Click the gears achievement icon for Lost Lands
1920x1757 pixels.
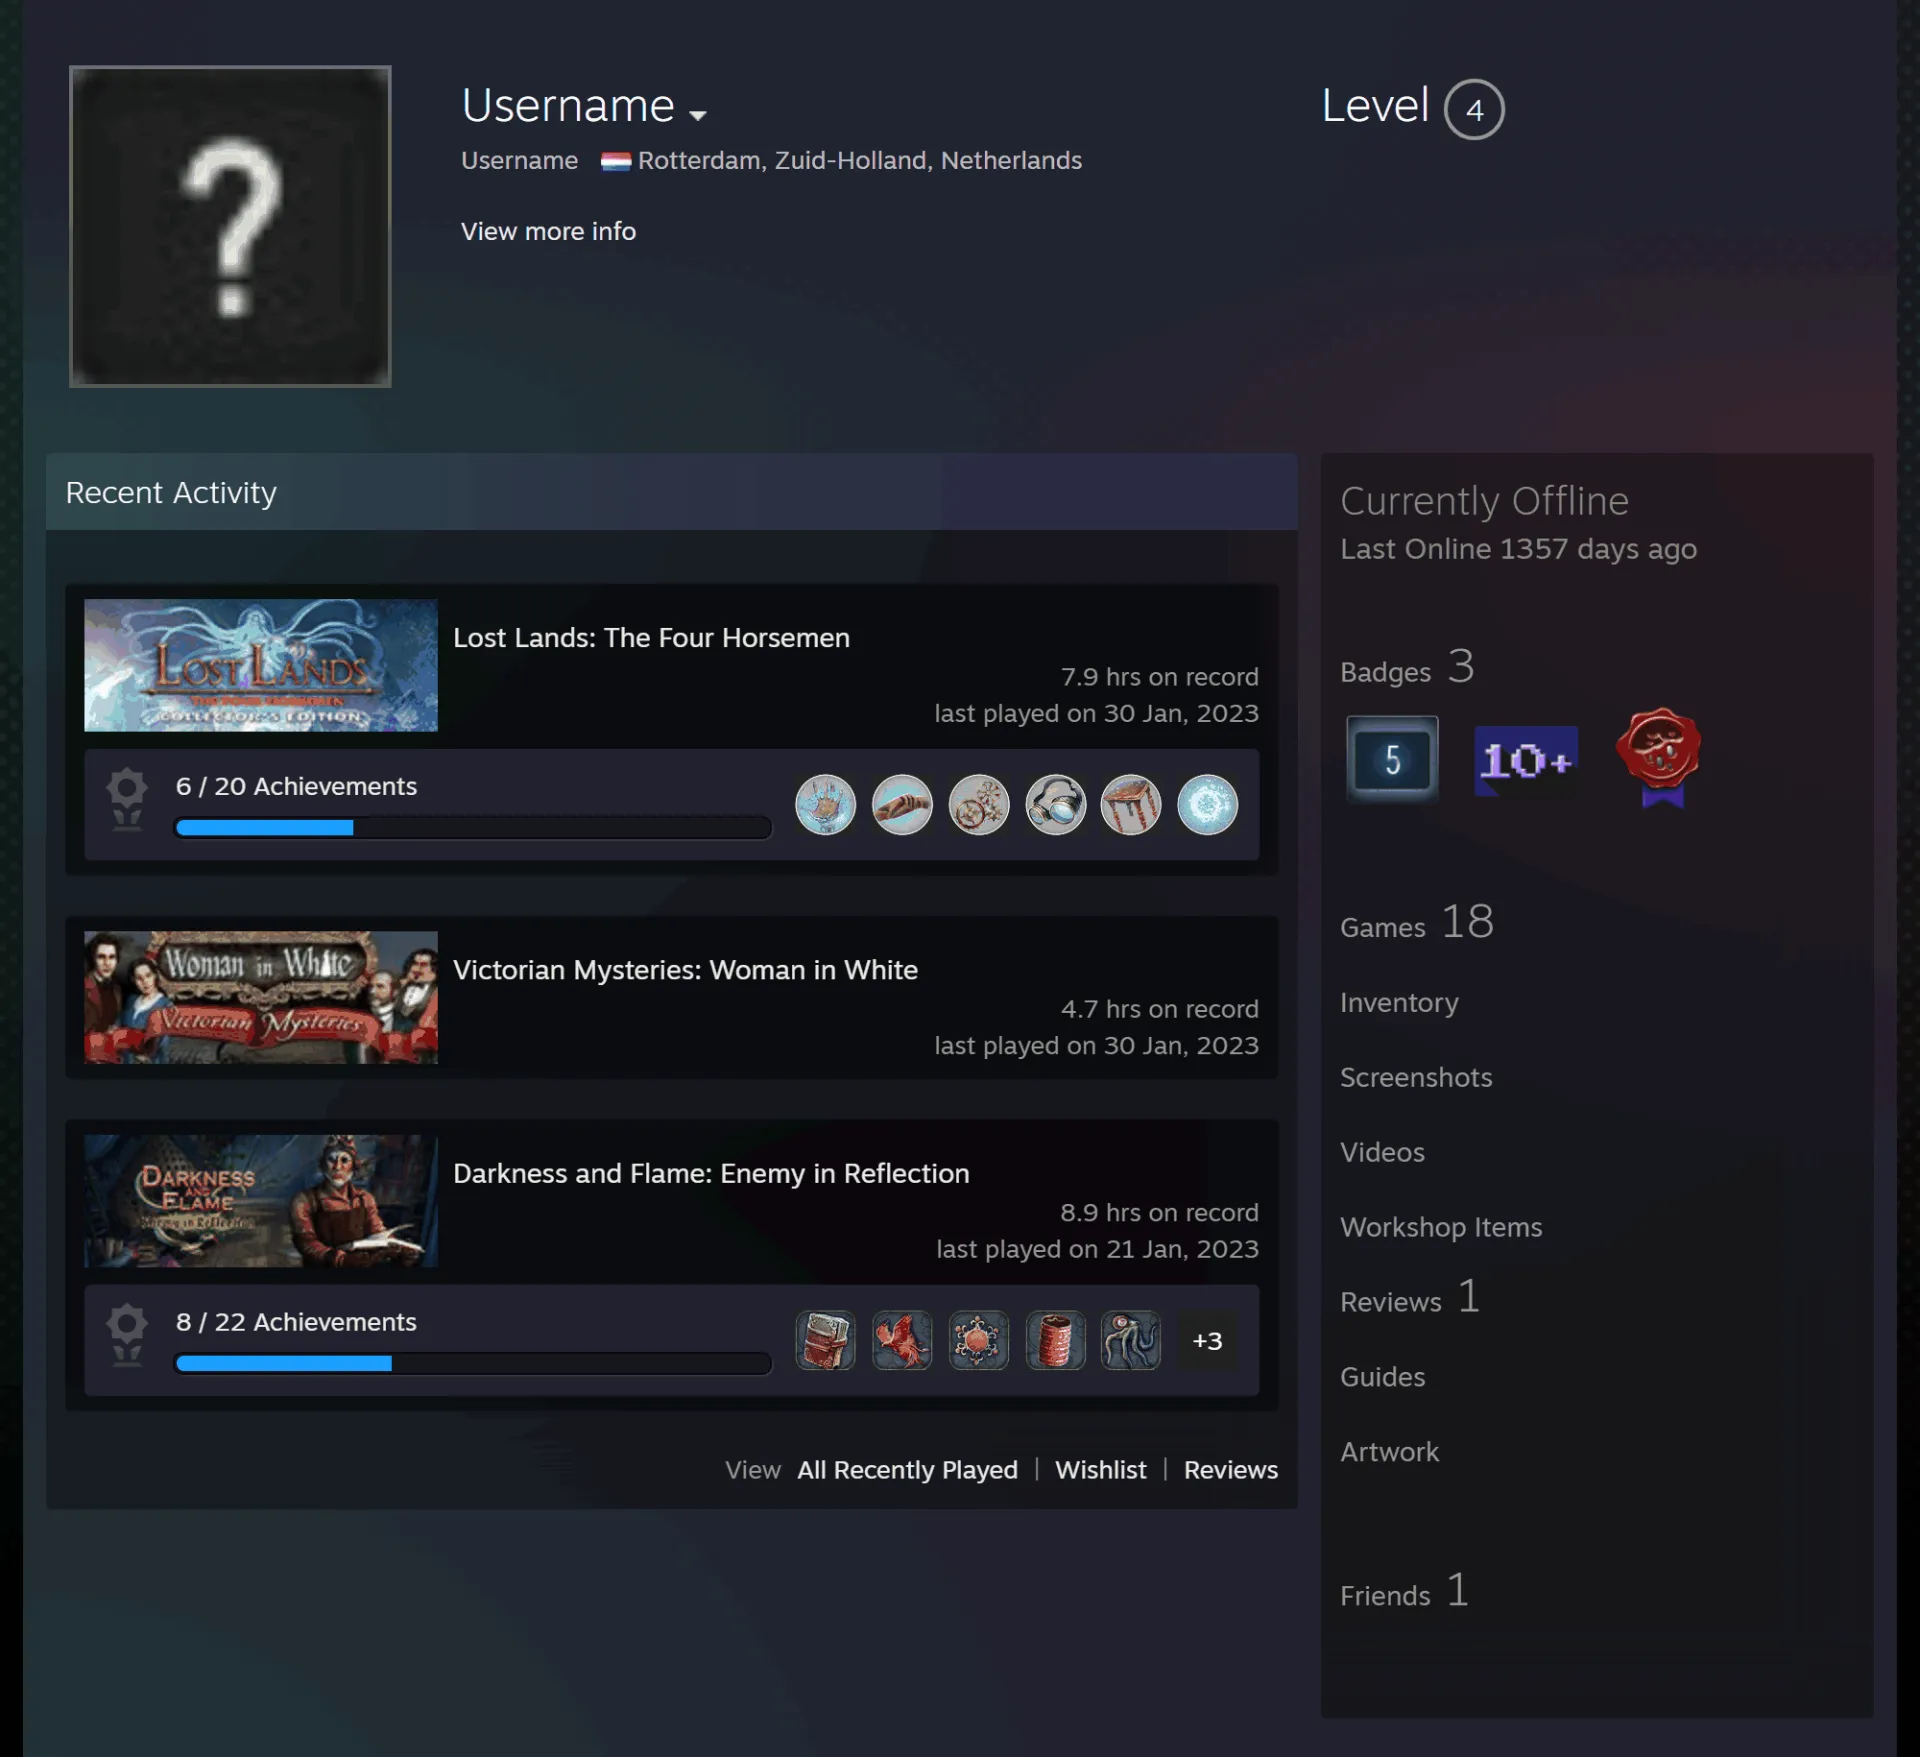[978, 805]
